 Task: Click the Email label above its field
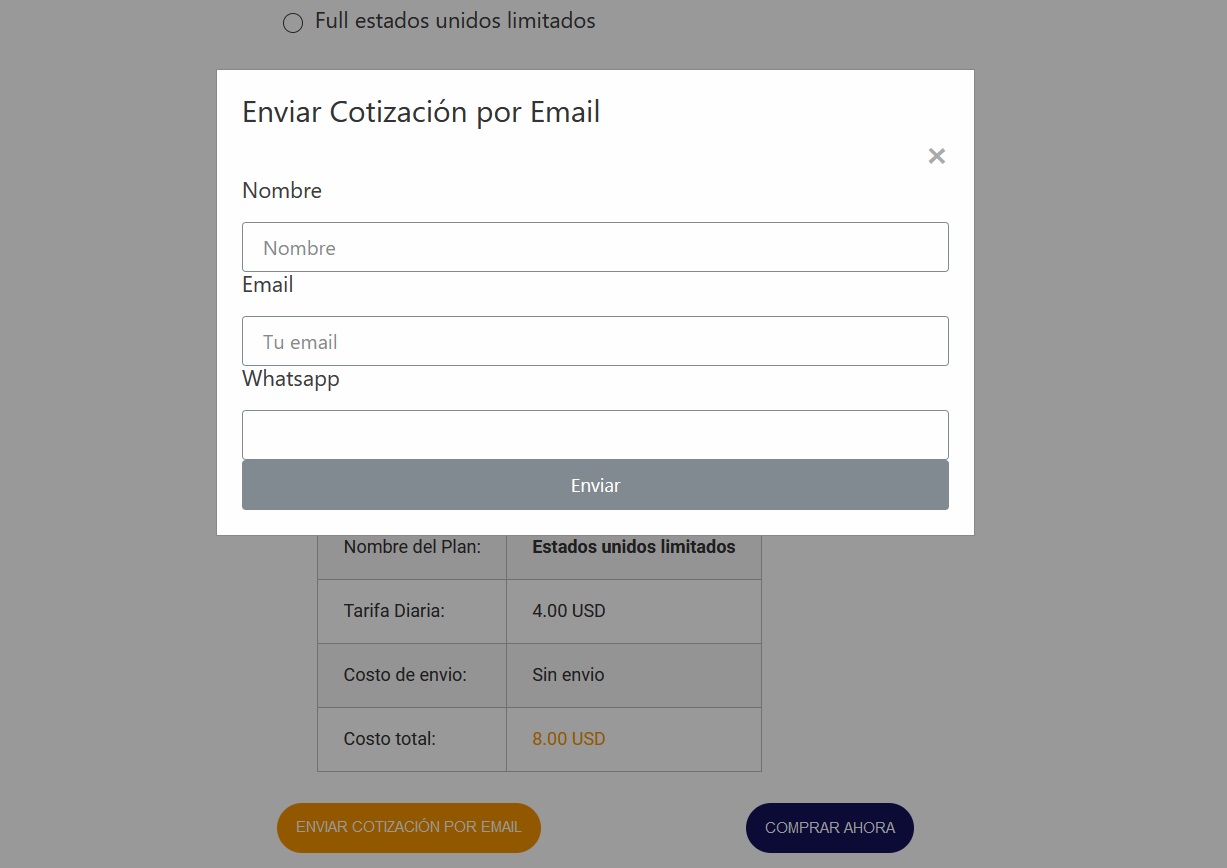point(267,284)
